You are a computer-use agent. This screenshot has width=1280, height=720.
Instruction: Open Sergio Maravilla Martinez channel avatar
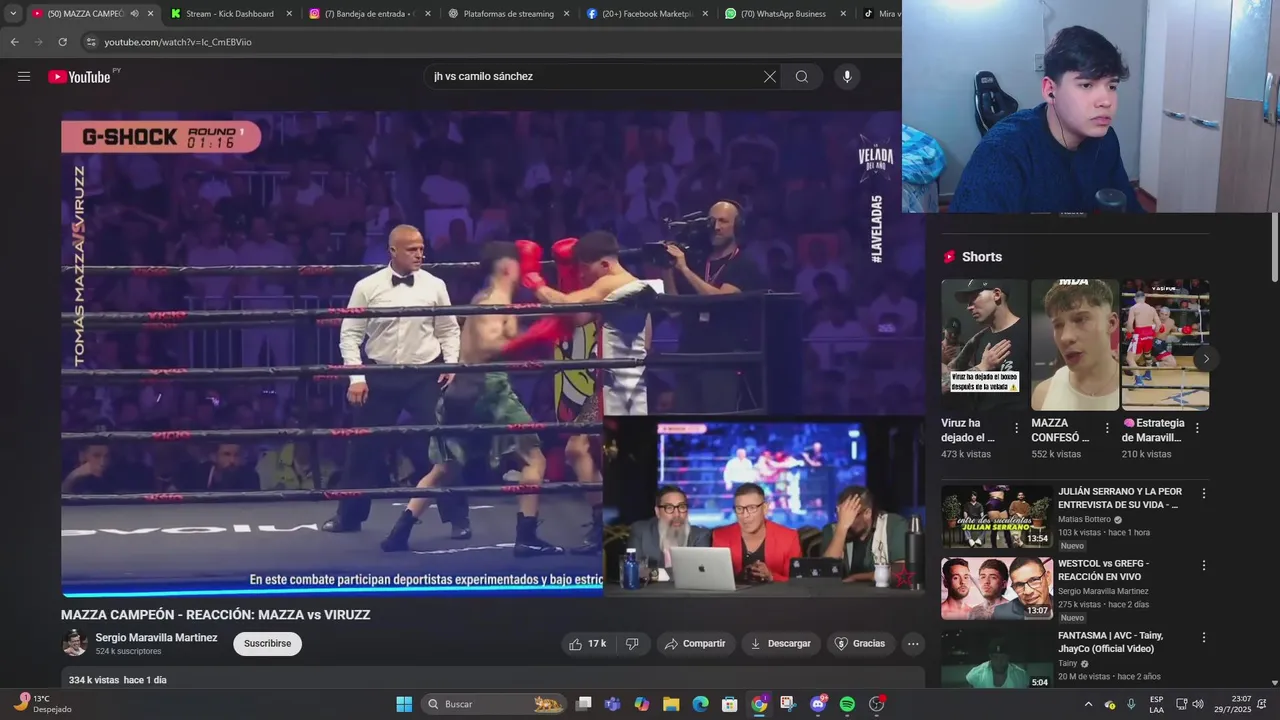pyautogui.click(x=75, y=643)
